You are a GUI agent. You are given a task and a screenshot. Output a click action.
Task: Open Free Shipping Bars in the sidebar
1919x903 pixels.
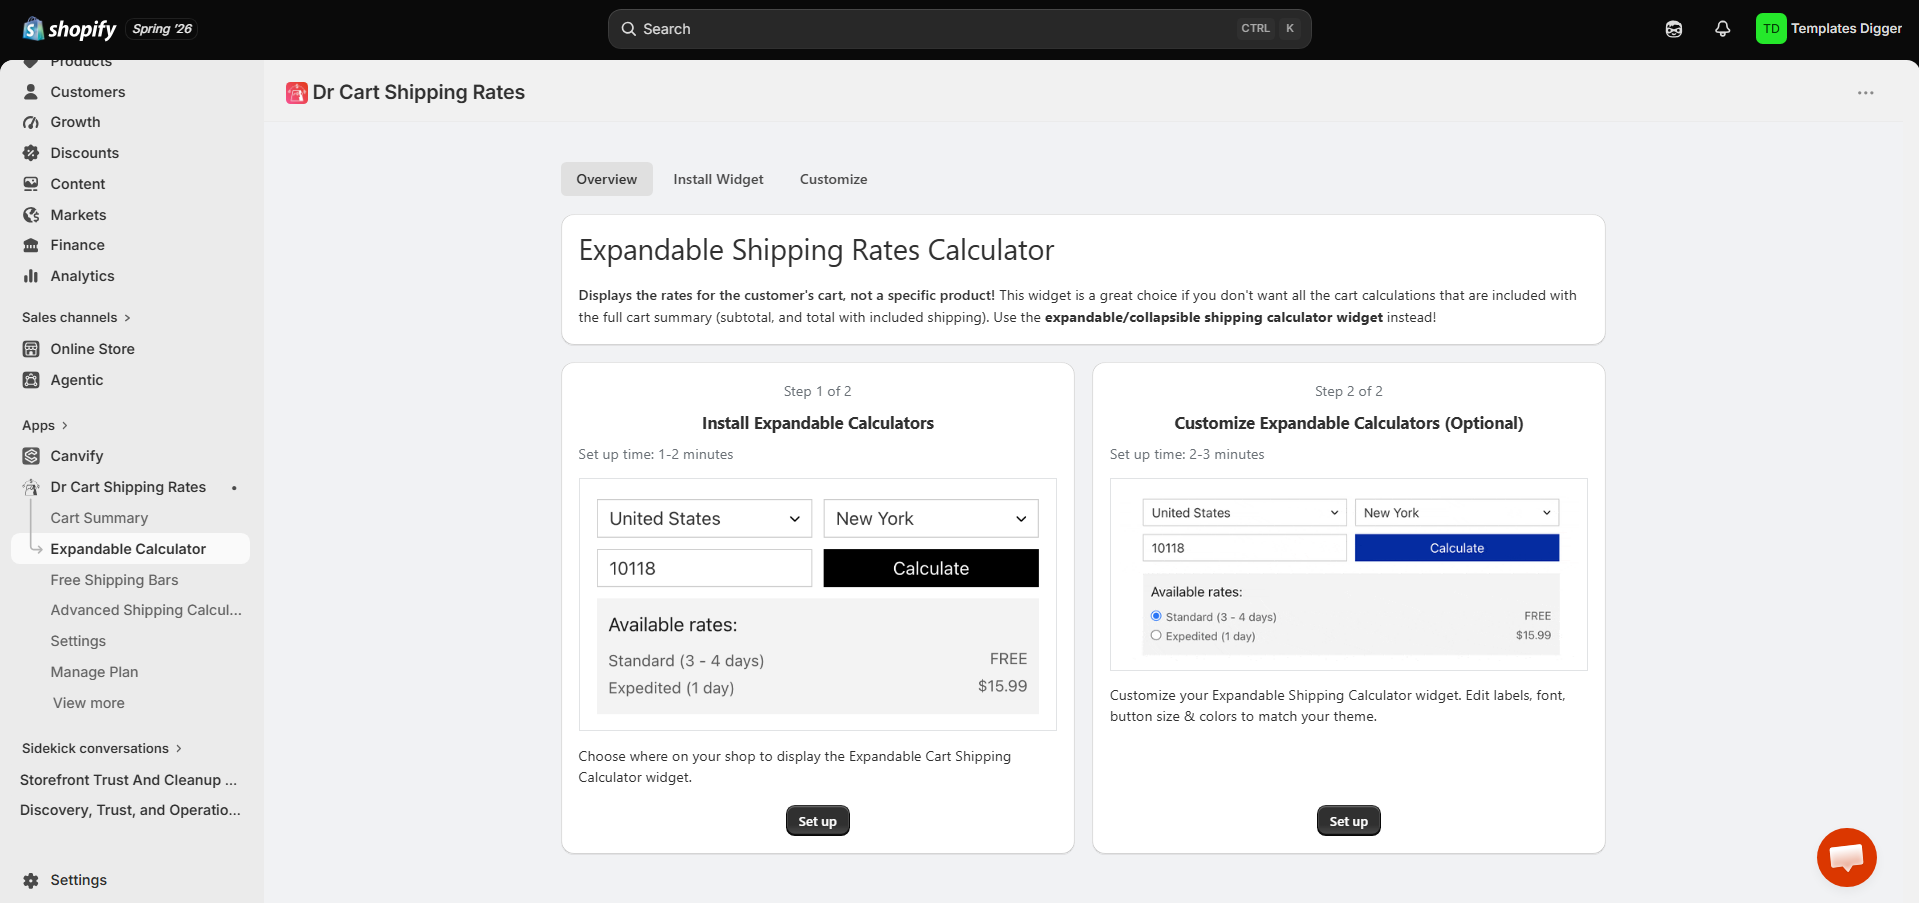pyautogui.click(x=114, y=580)
